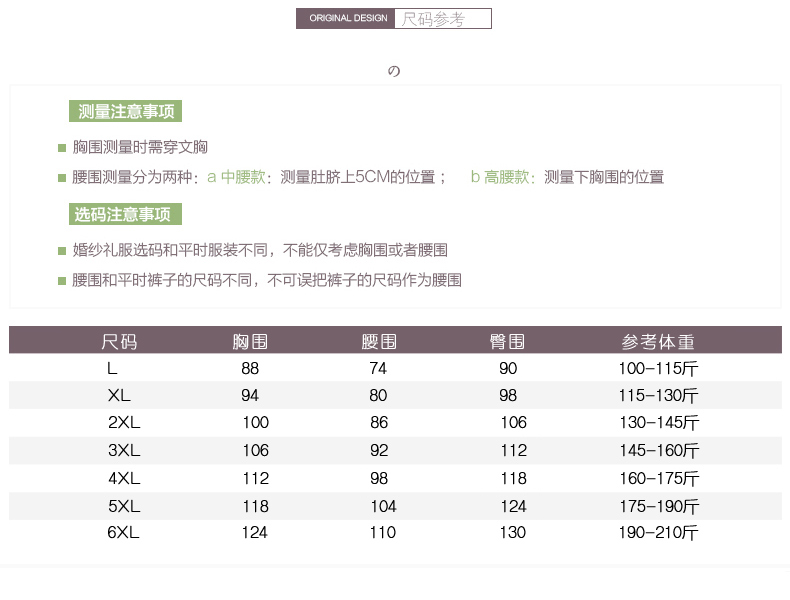Click waist value 92 in 3XL row
The width and height of the screenshot is (790, 600).
[x=379, y=450]
